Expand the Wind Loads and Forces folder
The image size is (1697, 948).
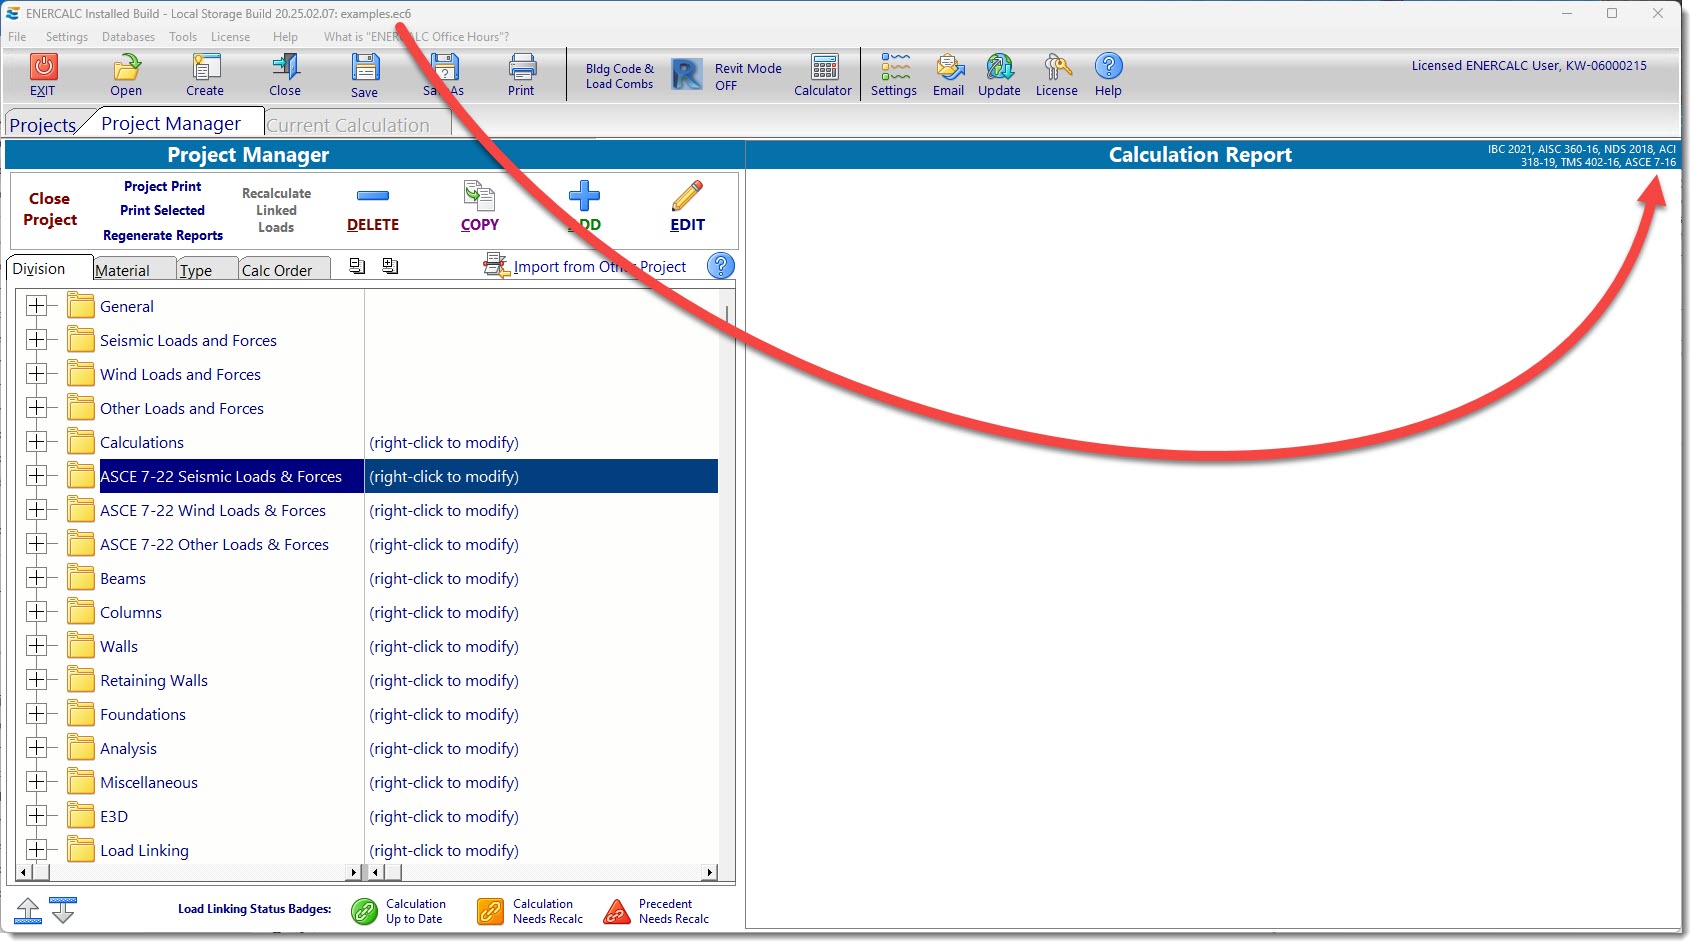(36, 374)
